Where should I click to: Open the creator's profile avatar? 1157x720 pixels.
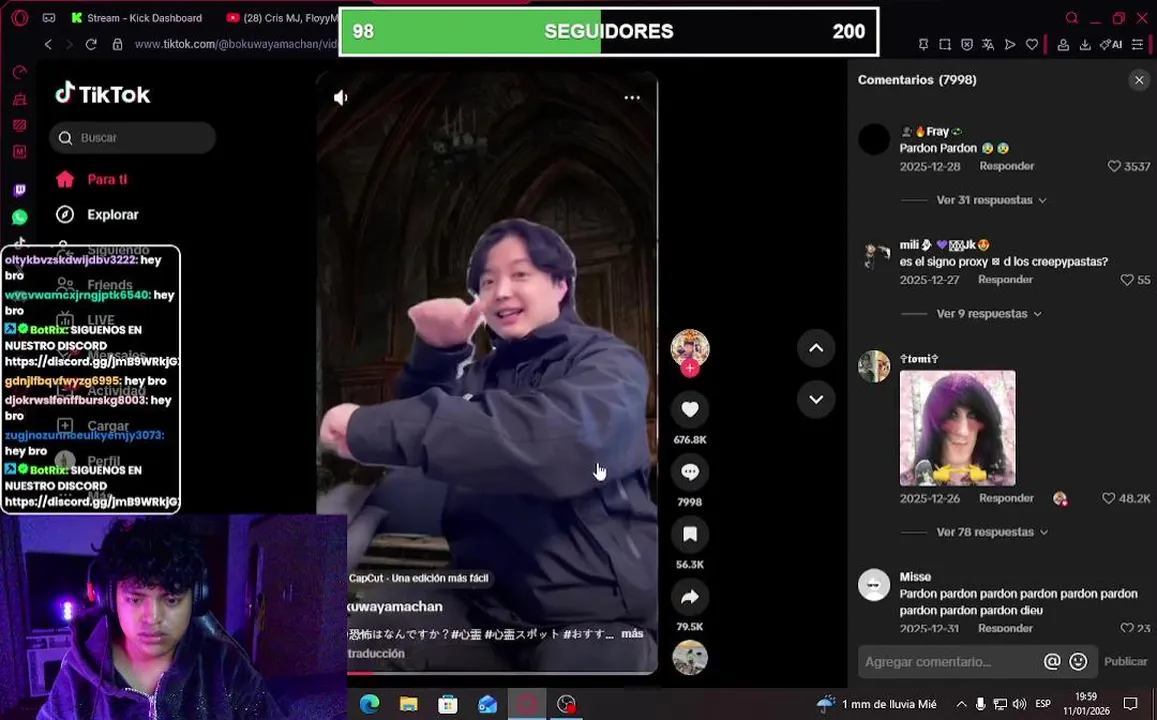pos(690,348)
